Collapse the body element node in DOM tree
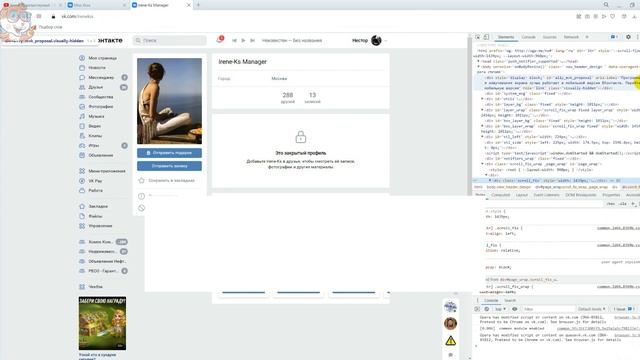This screenshot has height=360, width=640. [479, 67]
